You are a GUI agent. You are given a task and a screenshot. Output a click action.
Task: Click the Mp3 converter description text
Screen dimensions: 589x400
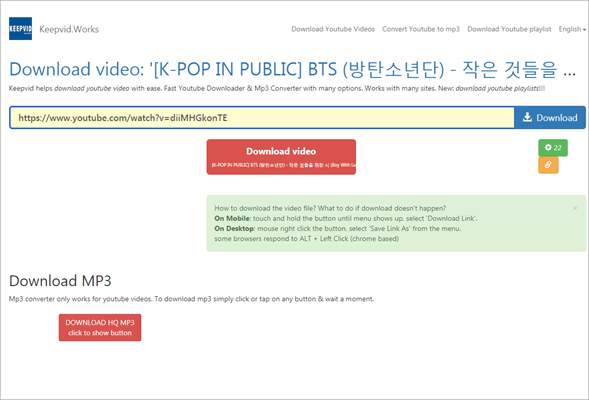tap(191, 299)
